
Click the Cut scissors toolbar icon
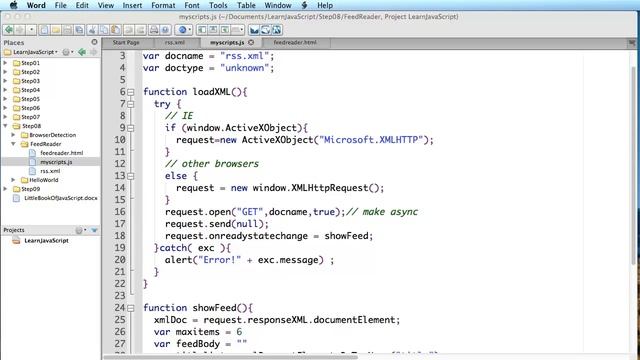tap(93, 30)
